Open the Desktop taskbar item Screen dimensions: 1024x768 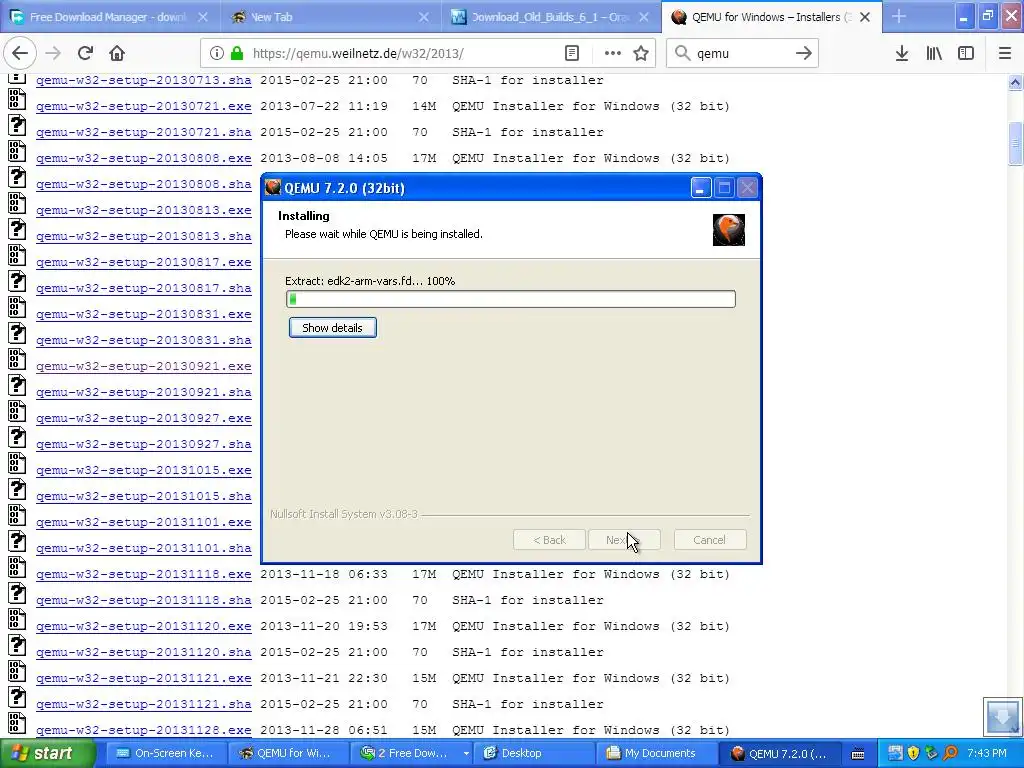click(x=536, y=754)
